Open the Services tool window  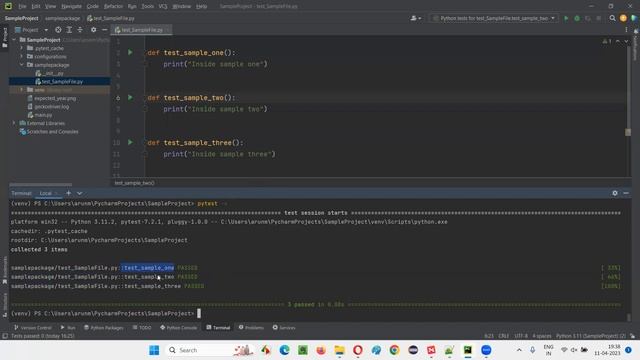tap(284, 327)
